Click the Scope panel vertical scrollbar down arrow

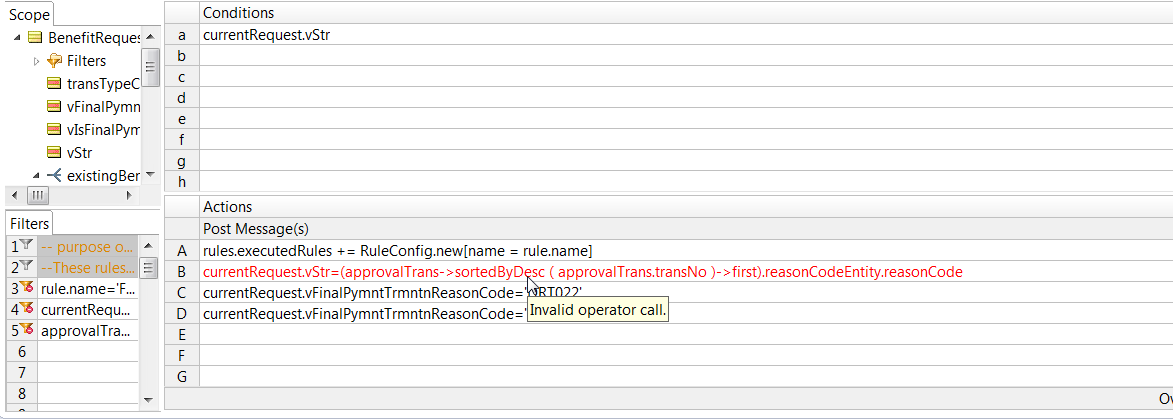point(151,175)
